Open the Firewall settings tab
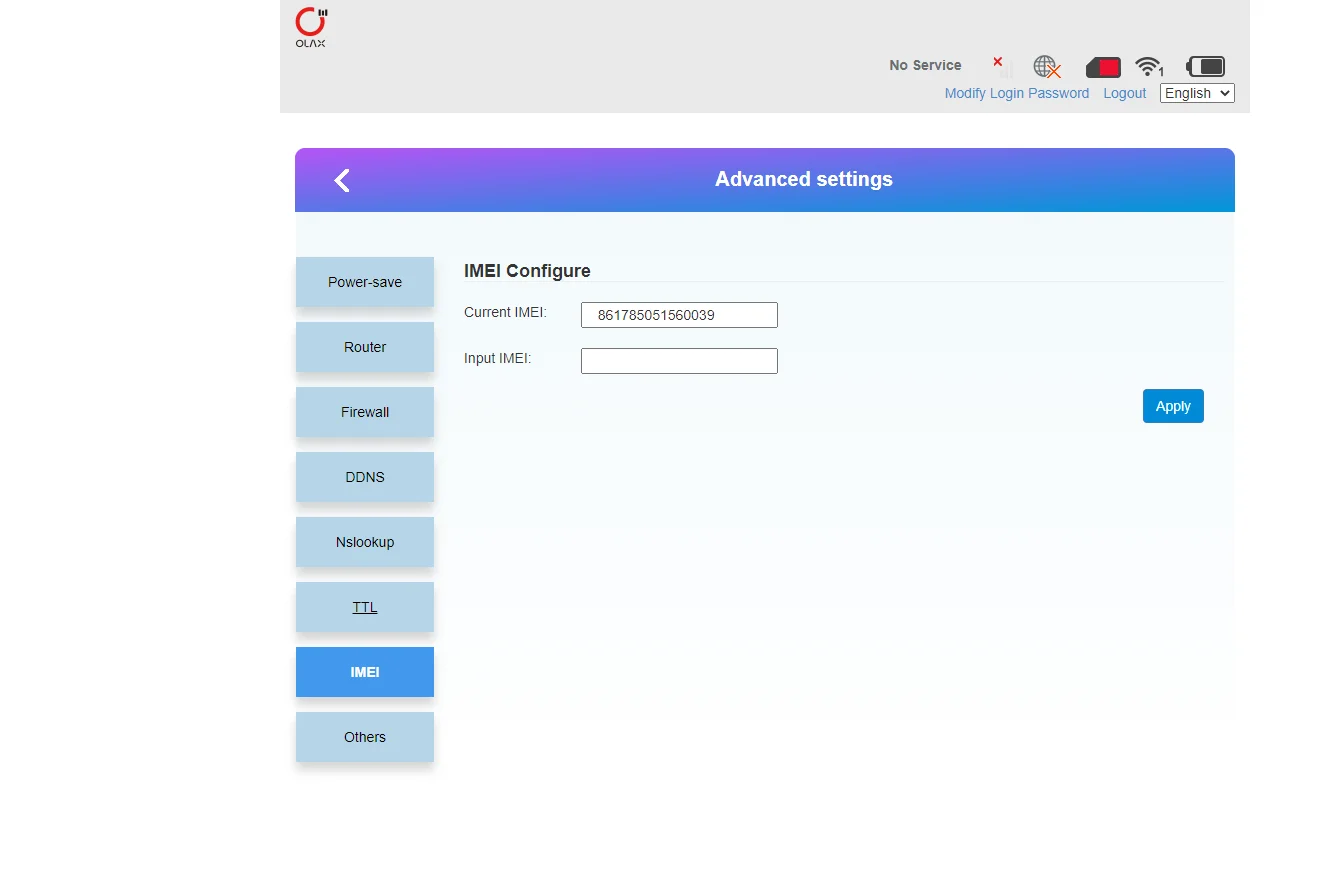The height and width of the screenshot is (872, 1332). pos(365,412)
